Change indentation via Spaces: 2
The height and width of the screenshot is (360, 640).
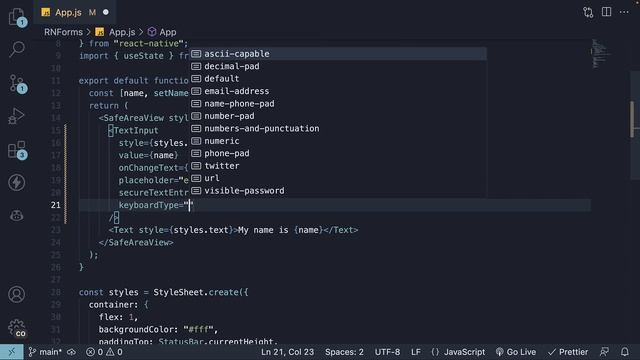[x=344, y=352]
